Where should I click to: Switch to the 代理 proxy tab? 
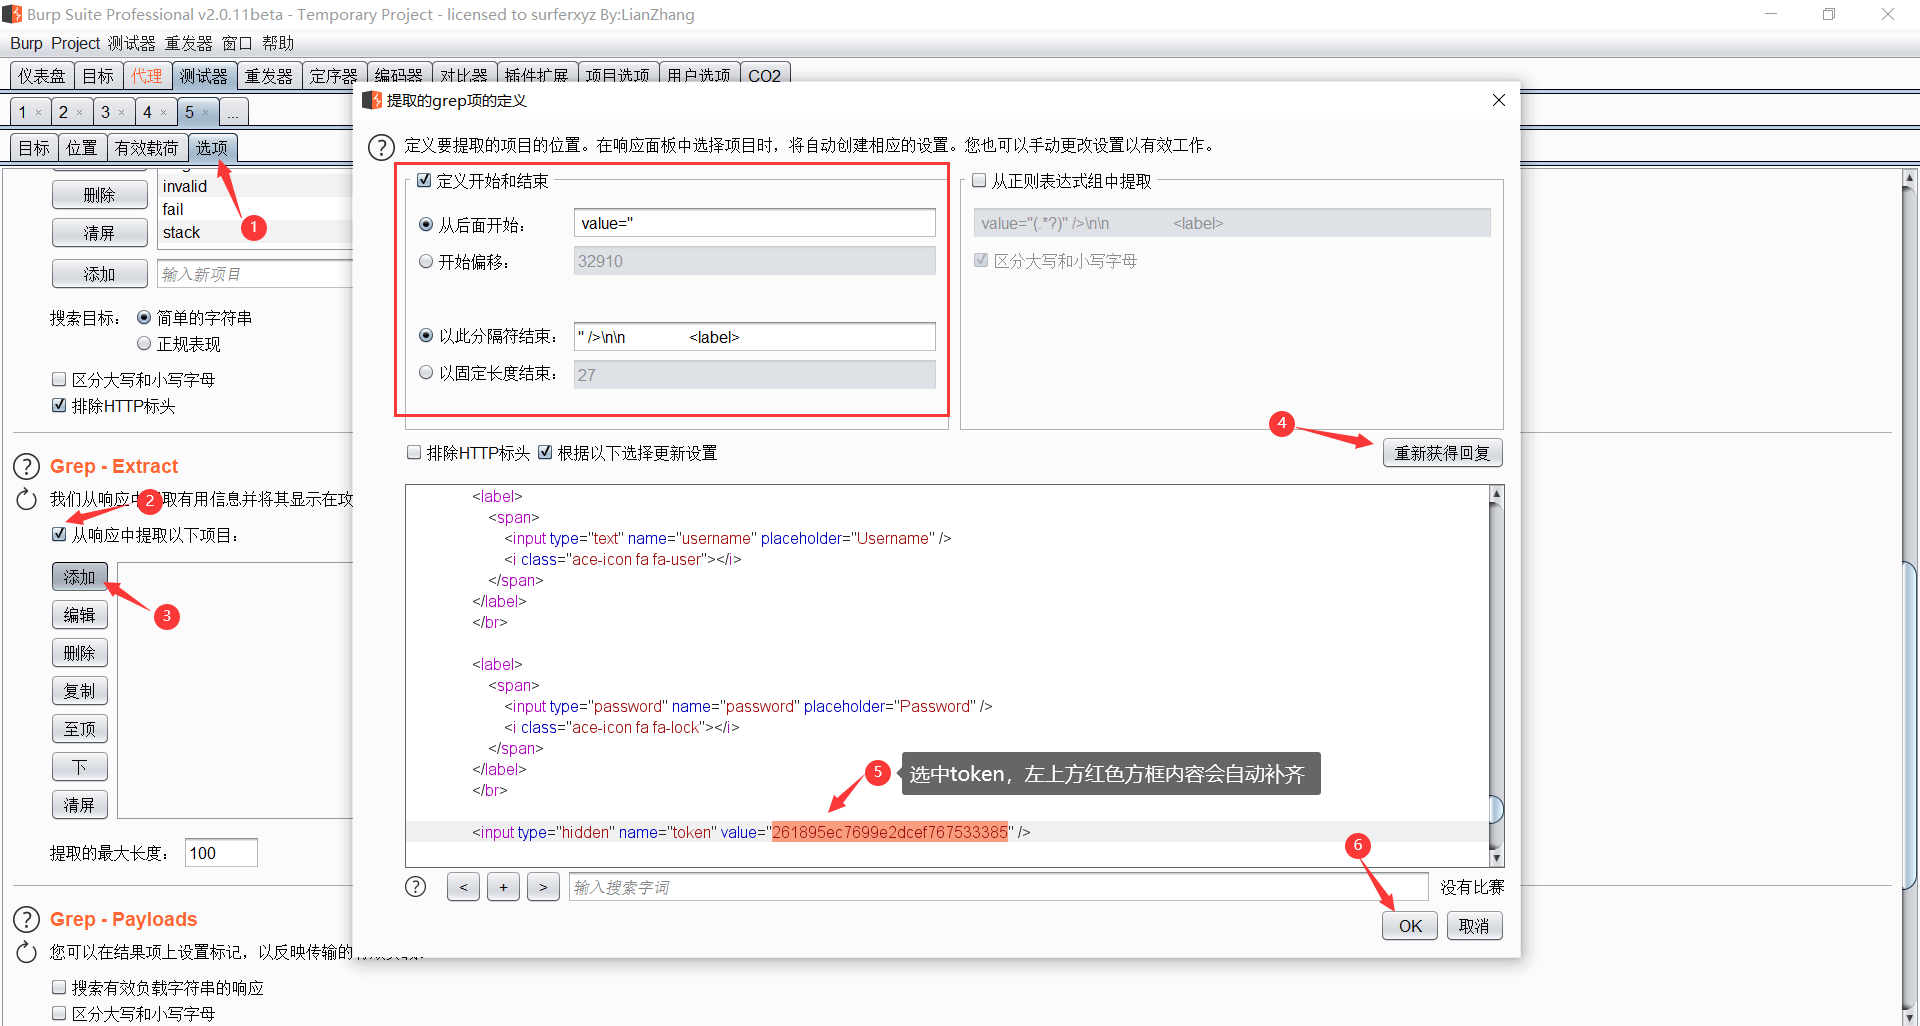tap(147, 76)
